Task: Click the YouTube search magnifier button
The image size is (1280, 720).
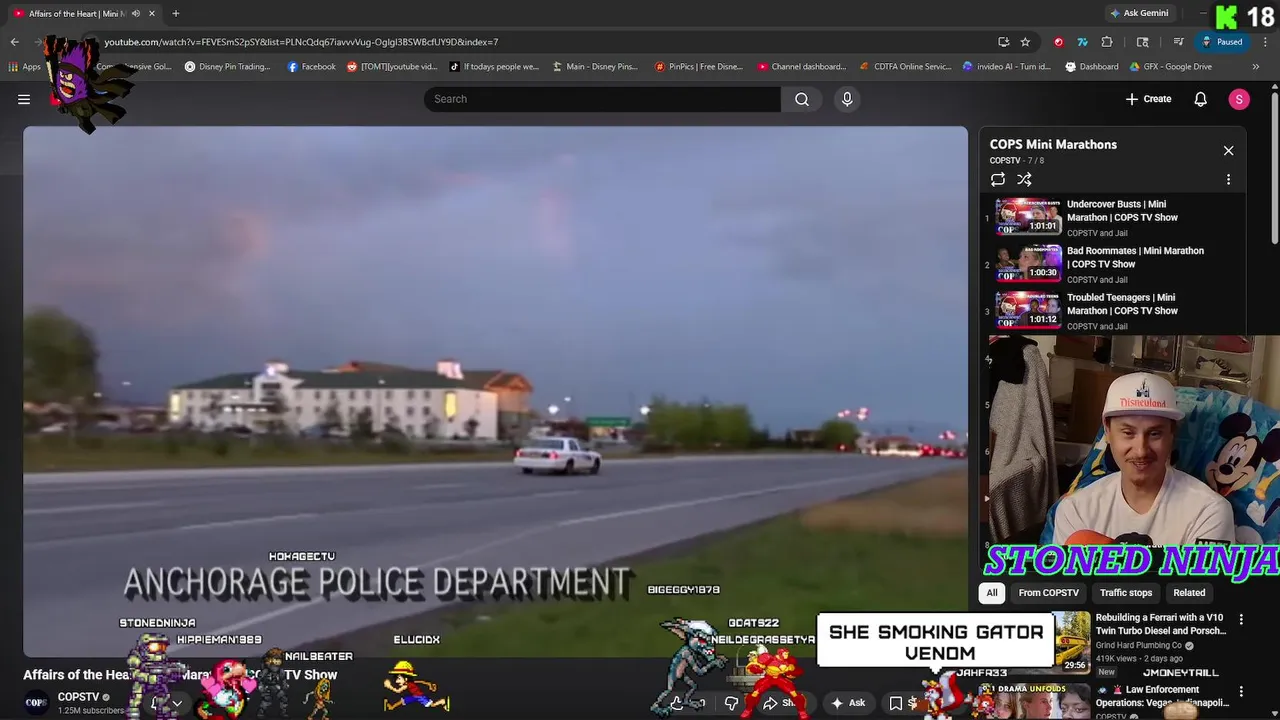Action: point(802,99)
